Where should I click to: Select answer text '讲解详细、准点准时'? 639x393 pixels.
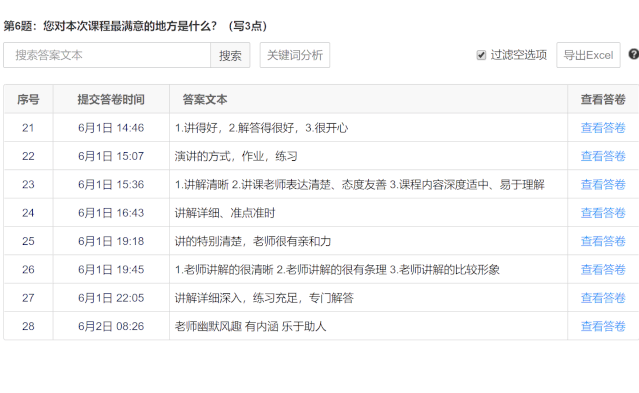(225, 213)
